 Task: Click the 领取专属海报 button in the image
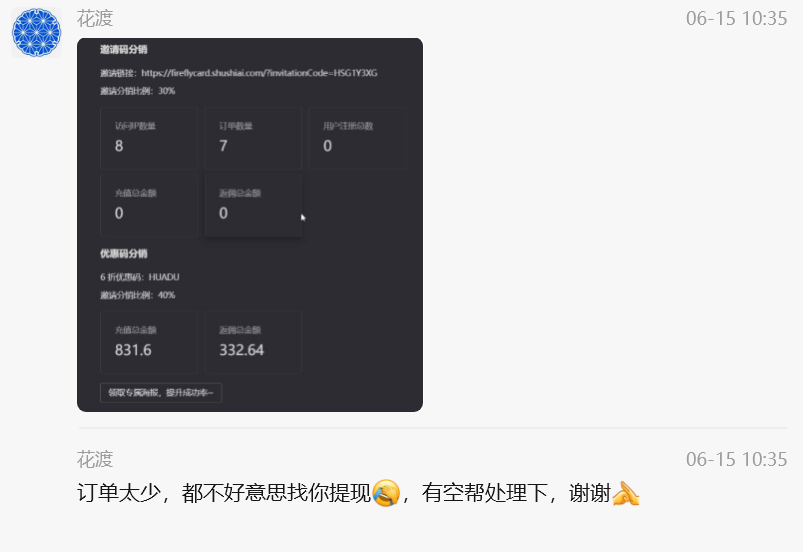click(161, 393)
